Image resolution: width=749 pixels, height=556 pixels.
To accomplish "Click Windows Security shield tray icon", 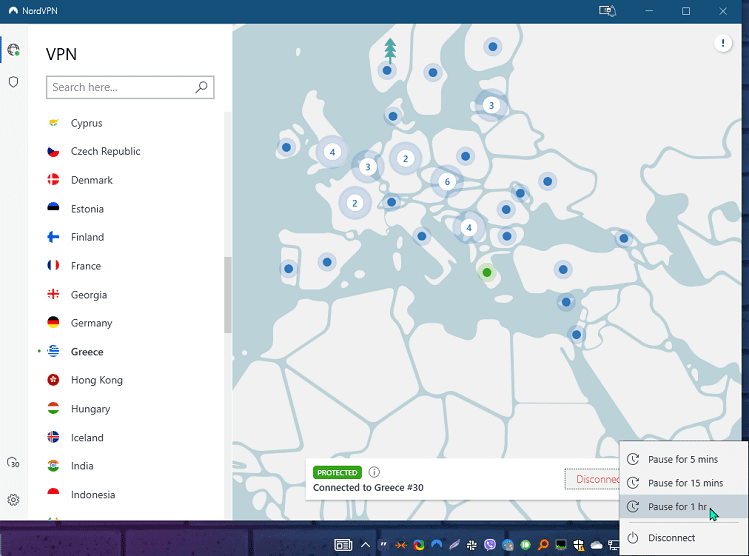I will point(578,545).
